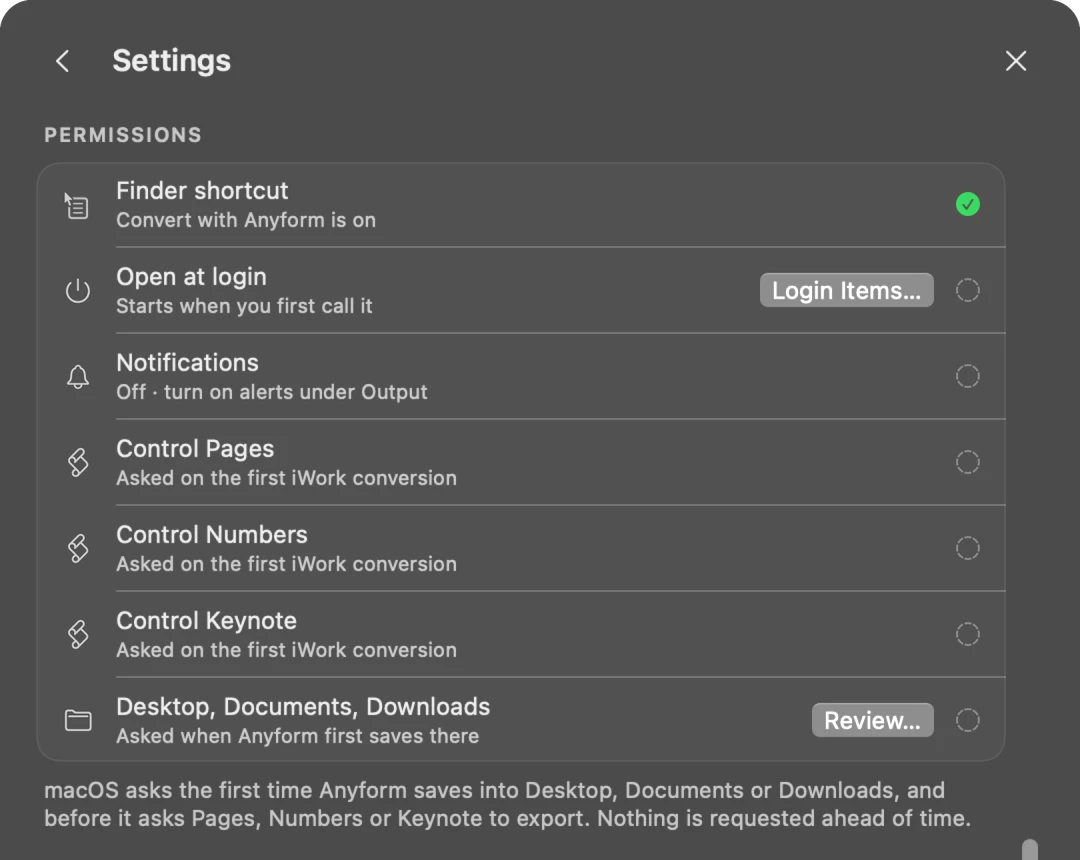
Task: Click the Notifications bell icon
Action: click(77, 377)
